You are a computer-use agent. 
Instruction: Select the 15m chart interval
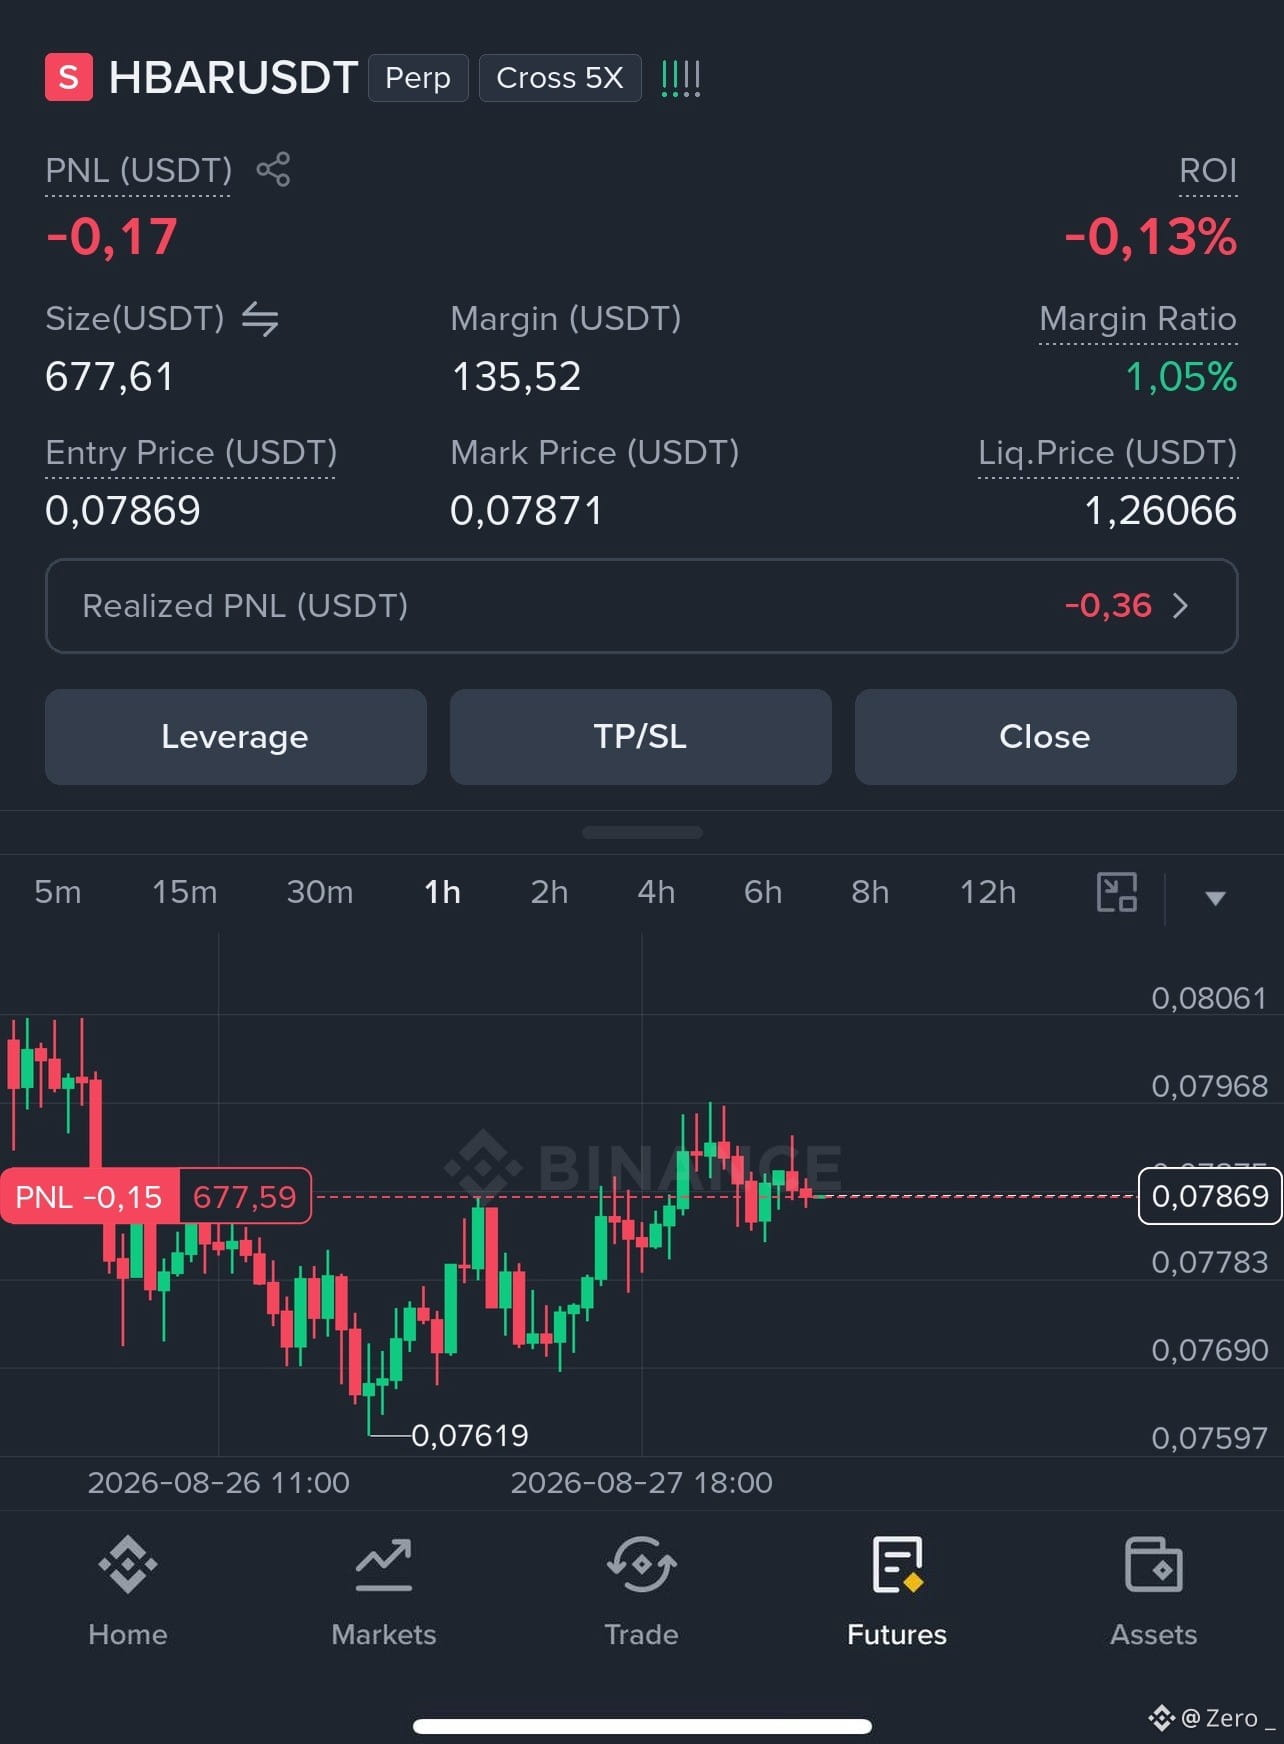[x=185, y=891]
